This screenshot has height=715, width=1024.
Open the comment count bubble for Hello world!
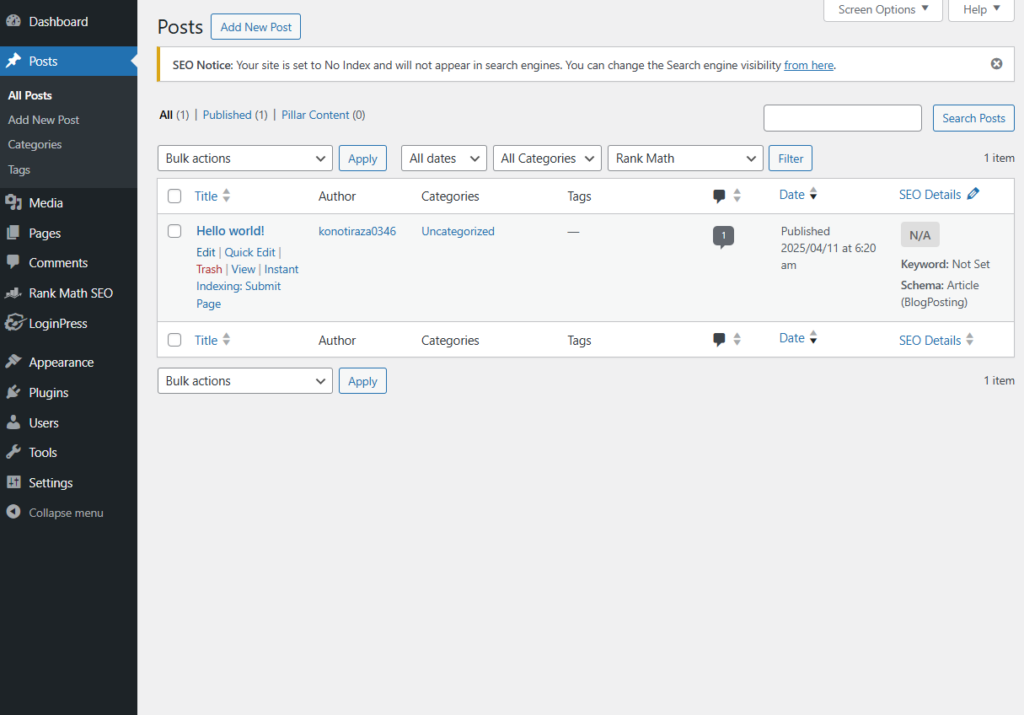pos(723,236)
